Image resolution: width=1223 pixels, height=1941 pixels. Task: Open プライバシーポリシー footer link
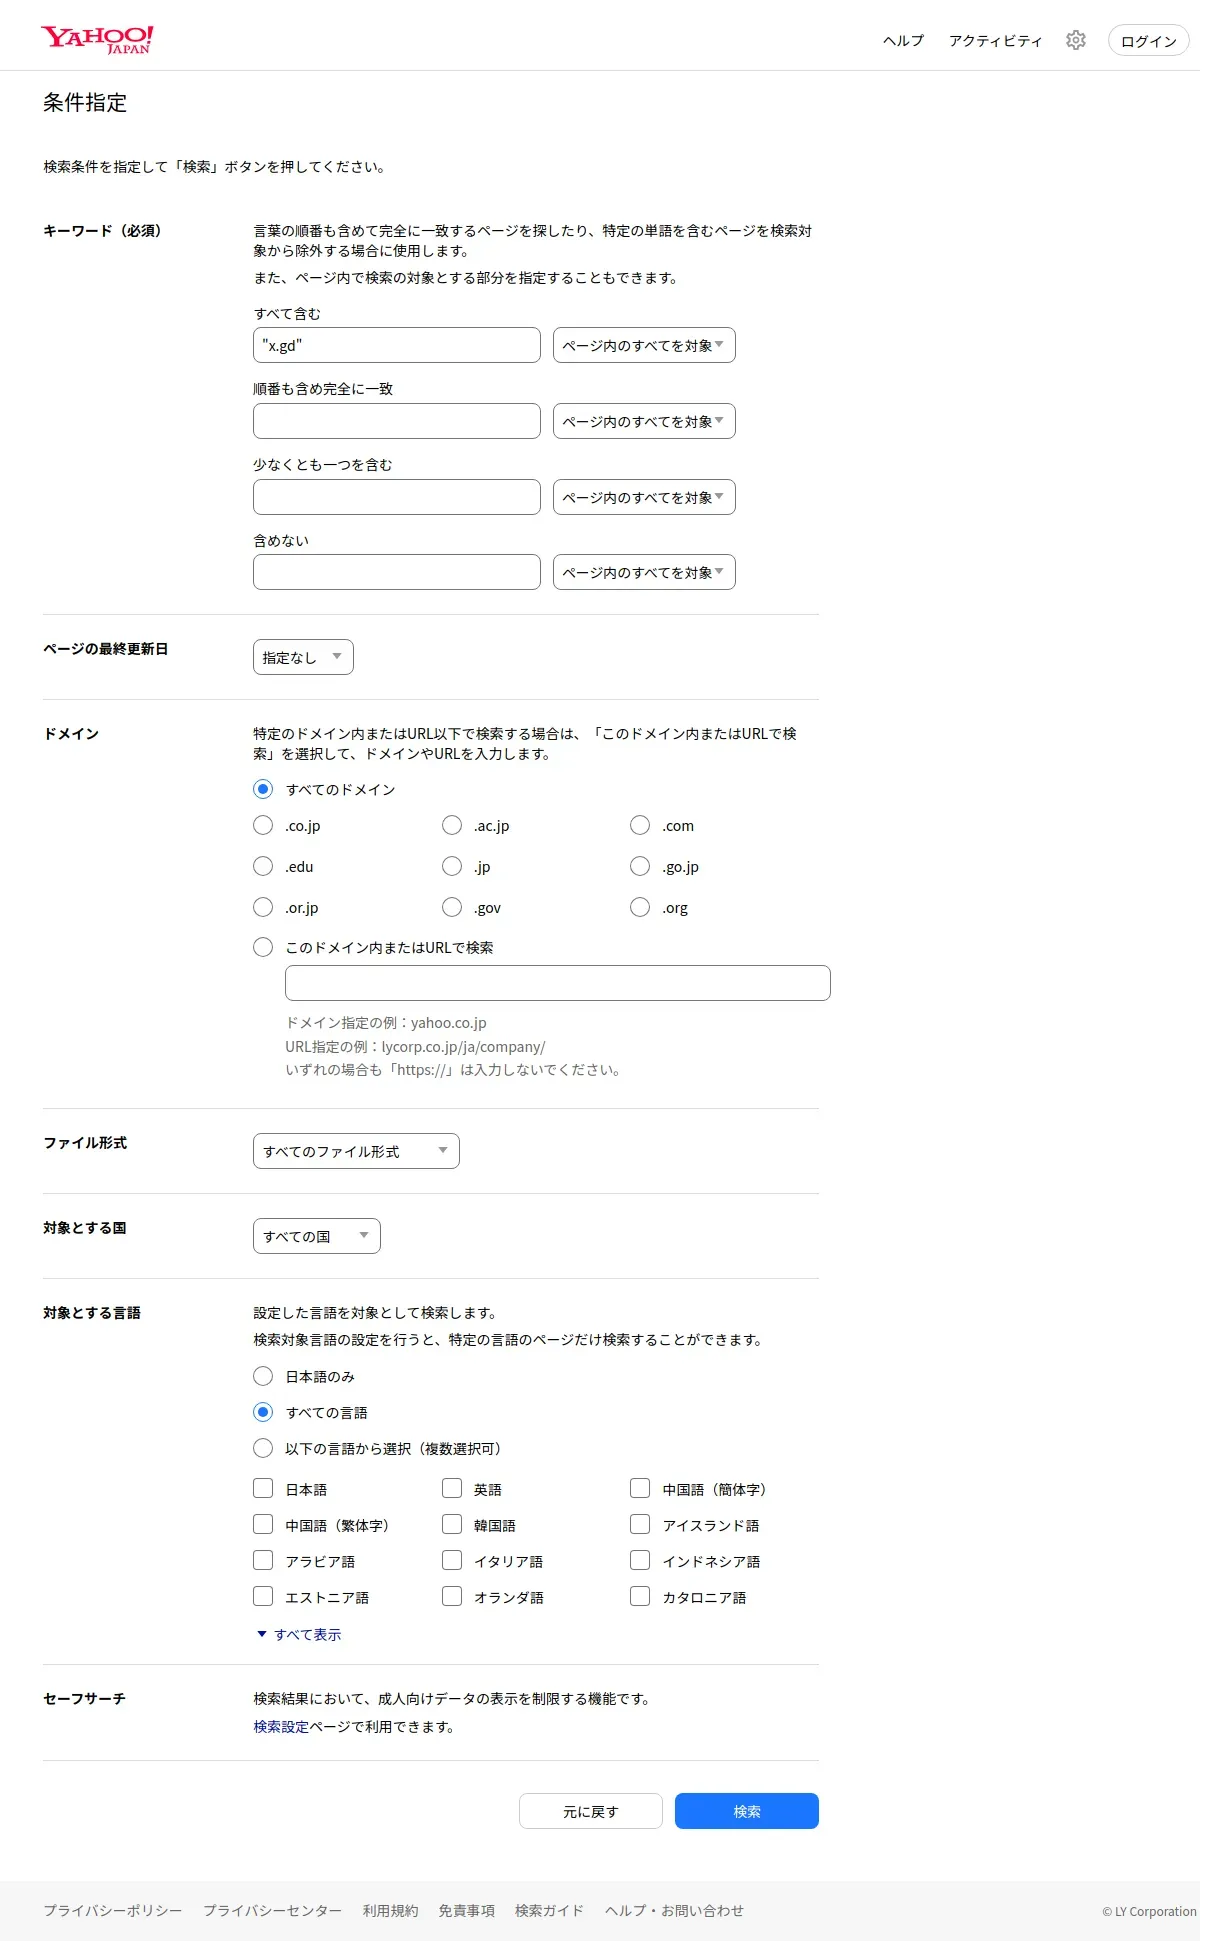click(x=113, y=1910)
